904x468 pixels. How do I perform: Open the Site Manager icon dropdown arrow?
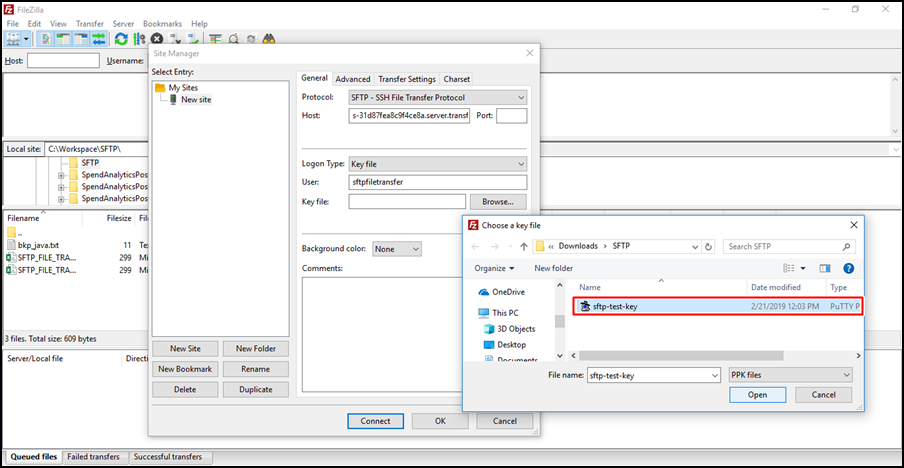[27, 39]
